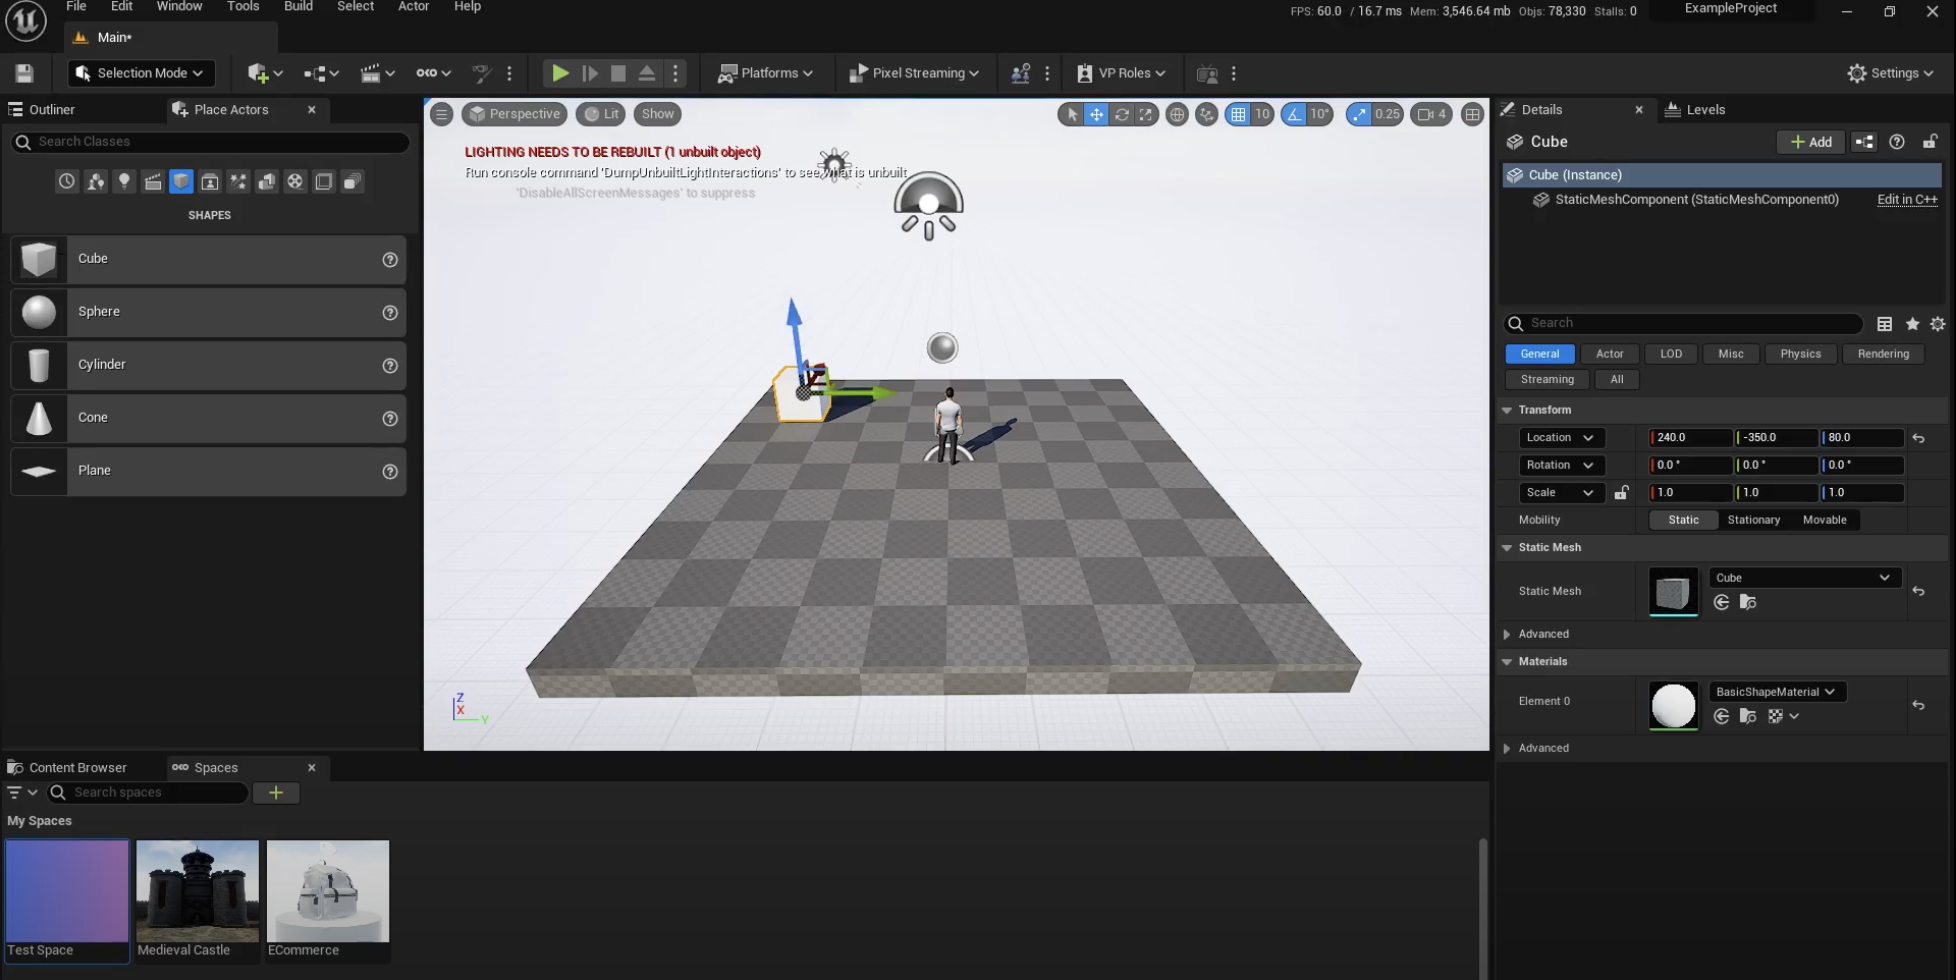Click the Lights category icon in Place Actors

124,182
